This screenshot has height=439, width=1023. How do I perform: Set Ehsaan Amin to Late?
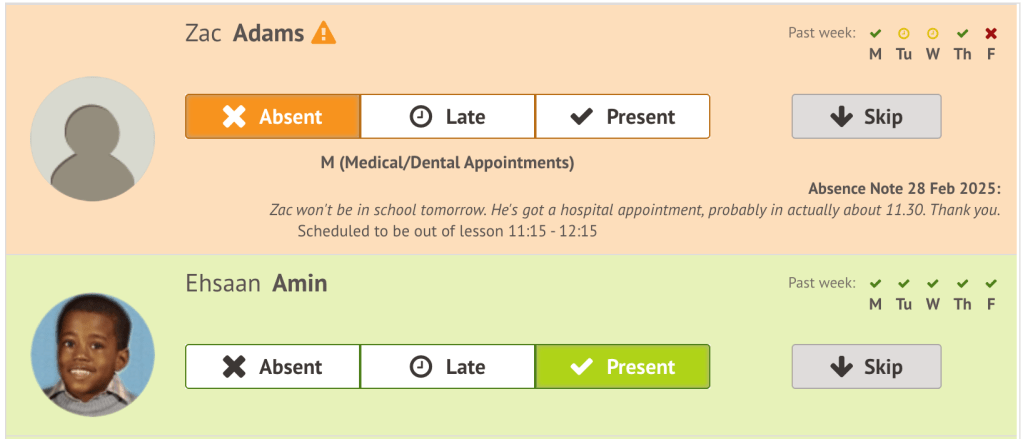[x=447, y=366]
